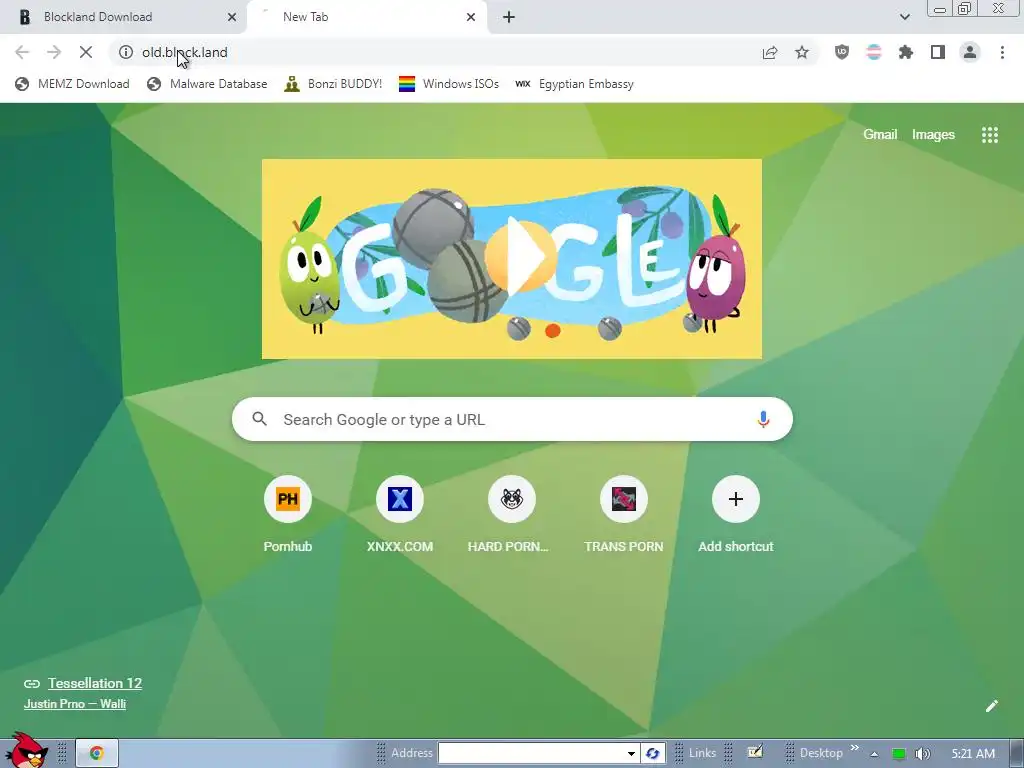
Task: Open Windows ISOs bookmark
Action: point(449,84)
